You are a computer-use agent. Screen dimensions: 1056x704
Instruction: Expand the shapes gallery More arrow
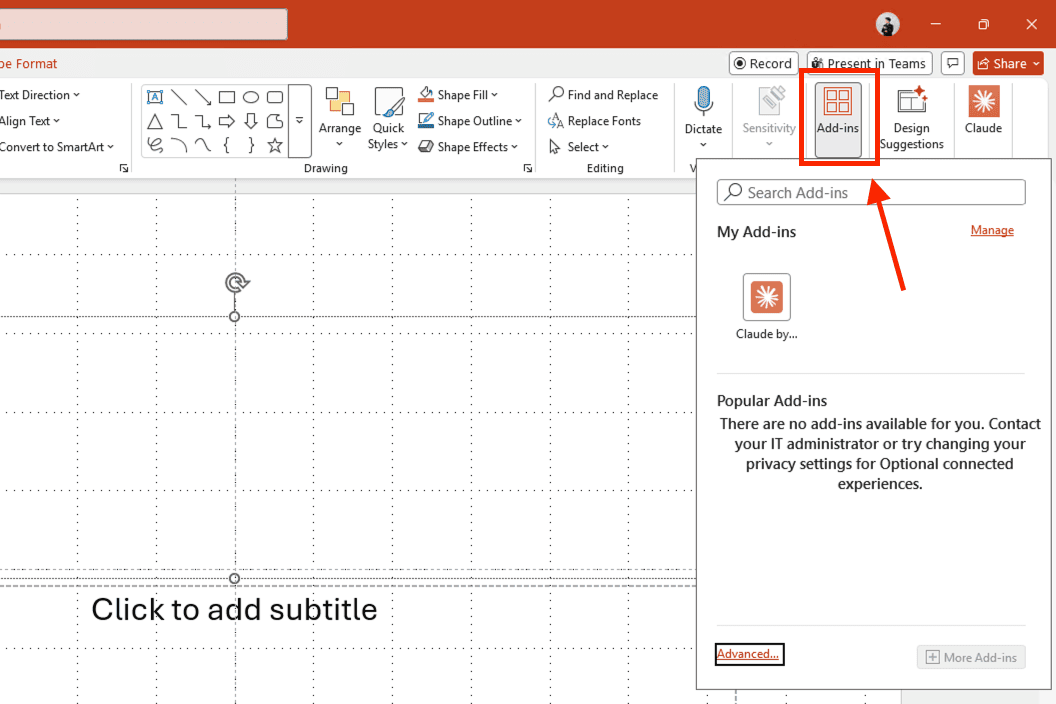[x=300, y=121]
